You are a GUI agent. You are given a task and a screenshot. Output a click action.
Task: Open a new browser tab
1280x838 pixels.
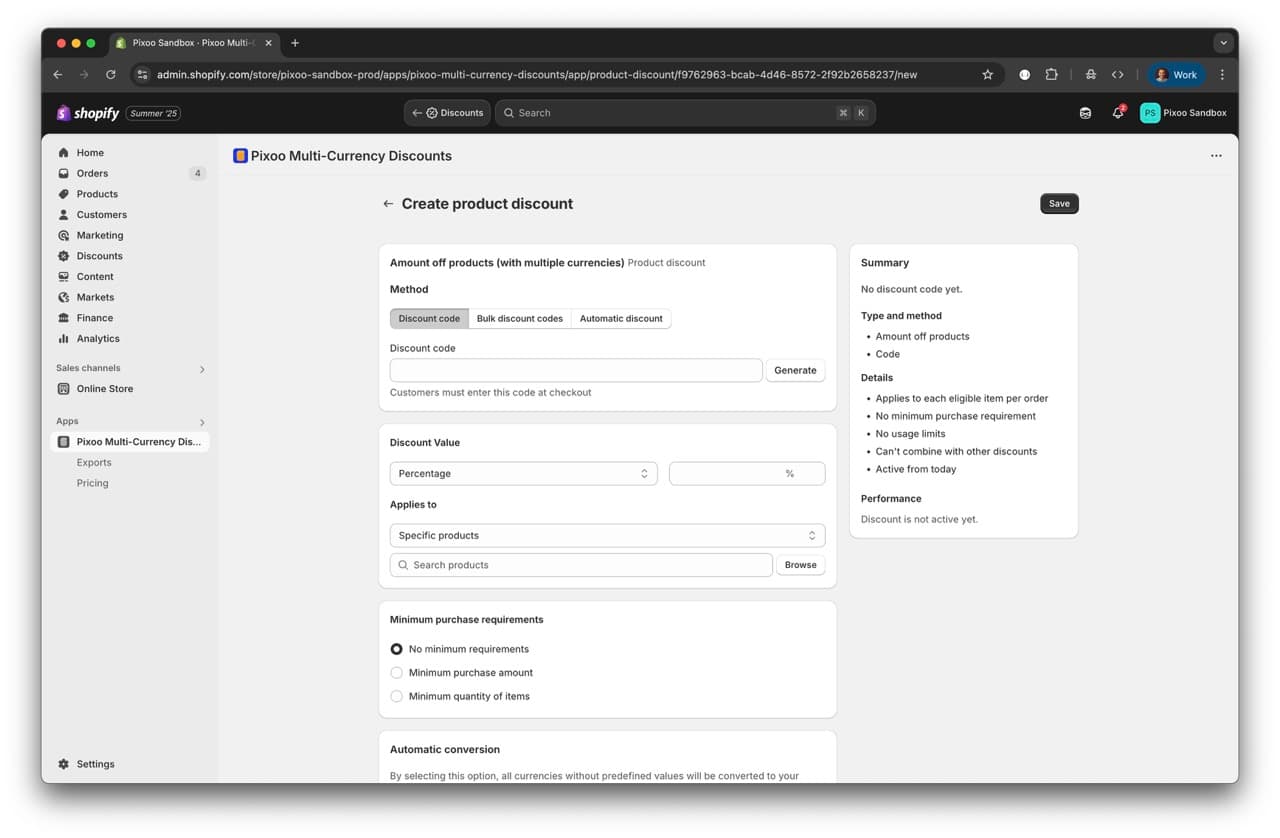coord(295,43)
